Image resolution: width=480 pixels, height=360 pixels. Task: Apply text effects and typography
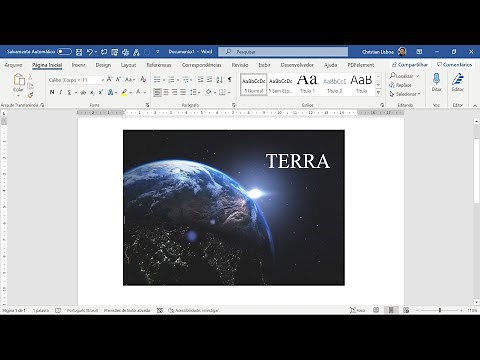coord(110,92)
